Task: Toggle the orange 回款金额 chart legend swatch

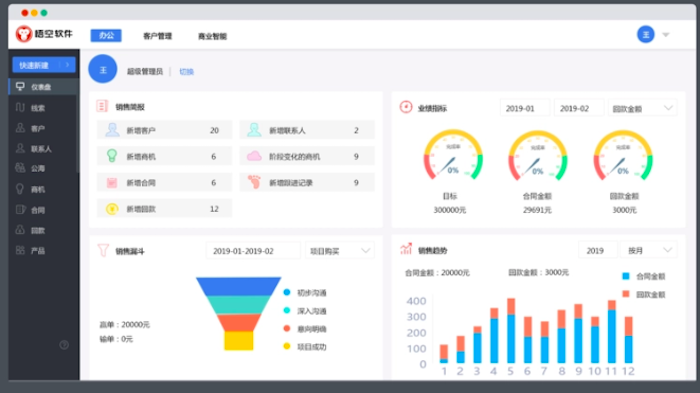Action: click(x=626, y=294)
